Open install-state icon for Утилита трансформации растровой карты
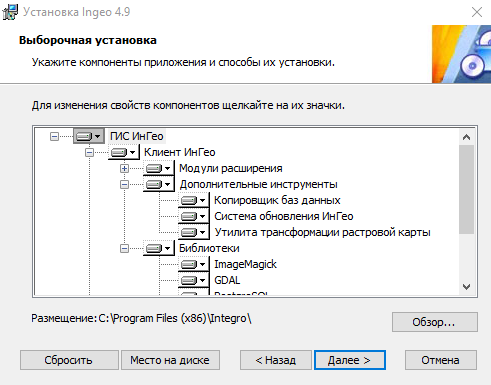Image resolution: width=491 pixels, height=385 pixels. (194, 232)
